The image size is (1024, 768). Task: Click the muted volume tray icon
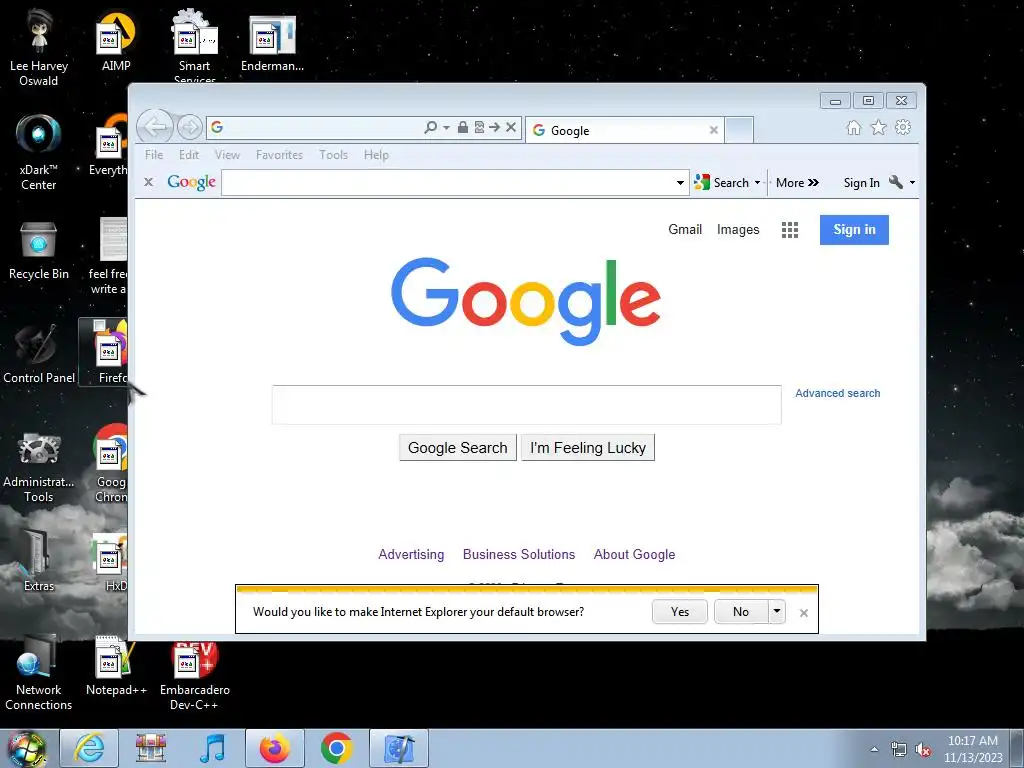coord(923,750)
